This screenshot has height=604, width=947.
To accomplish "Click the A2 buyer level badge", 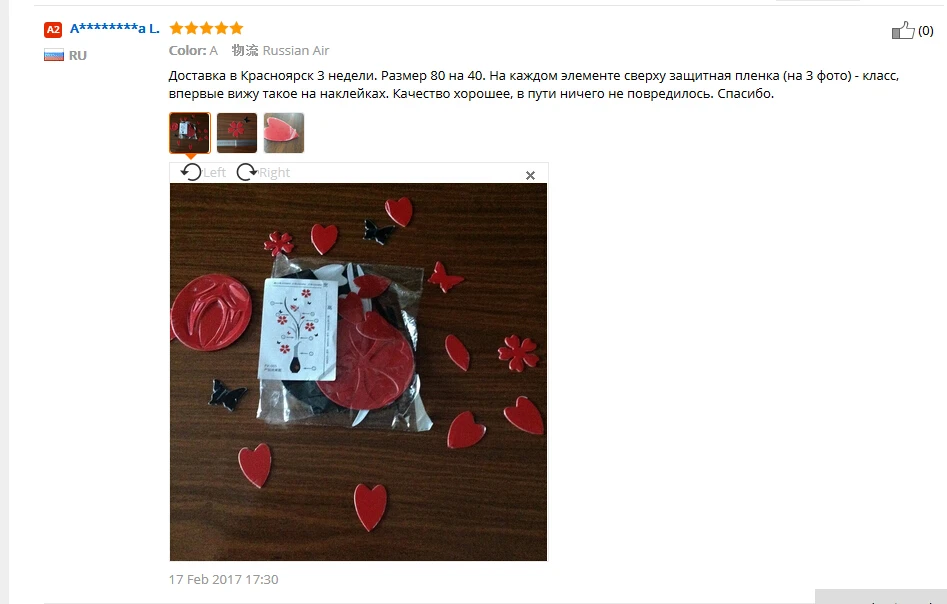I will (53, 30).
